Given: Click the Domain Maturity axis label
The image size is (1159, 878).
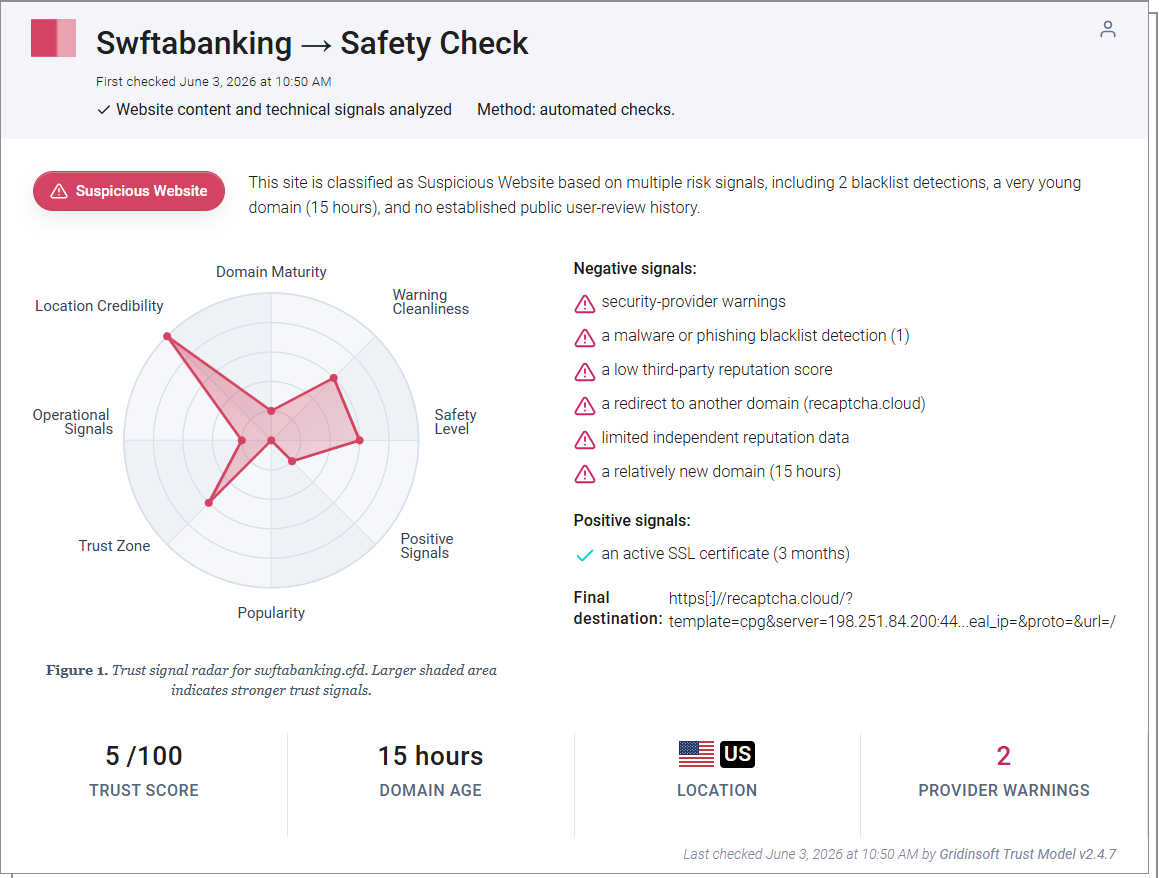Looking at the screenshot, I should pos(271,271).
